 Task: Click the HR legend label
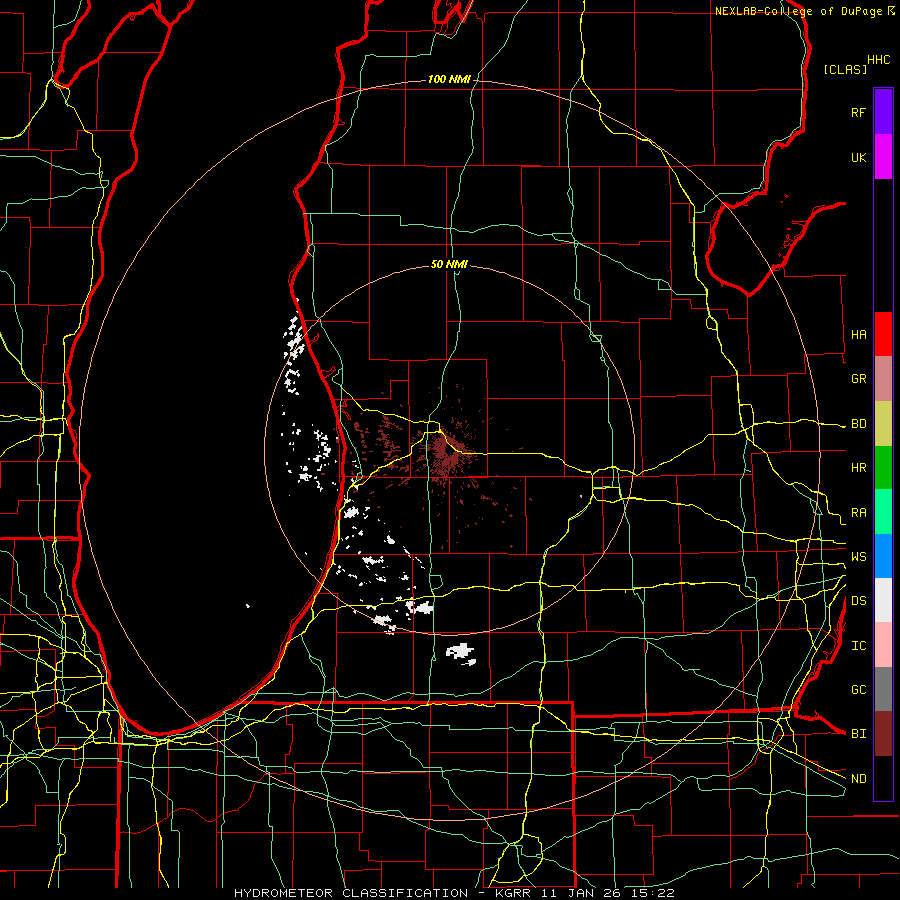coord(858,468)
